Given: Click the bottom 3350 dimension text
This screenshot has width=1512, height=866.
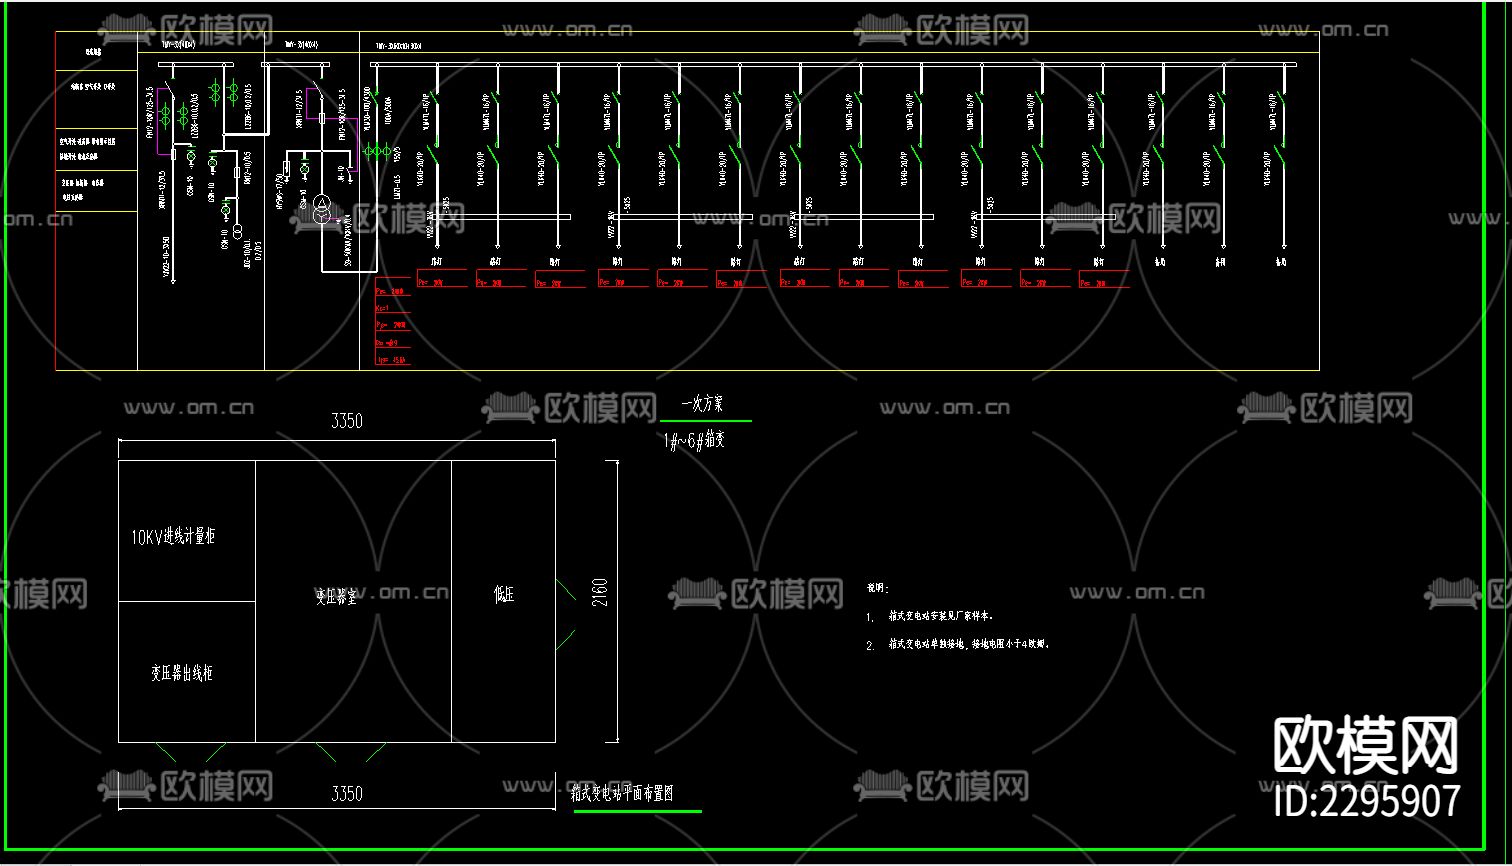Looking at the screenshot, I should [346, 794].
